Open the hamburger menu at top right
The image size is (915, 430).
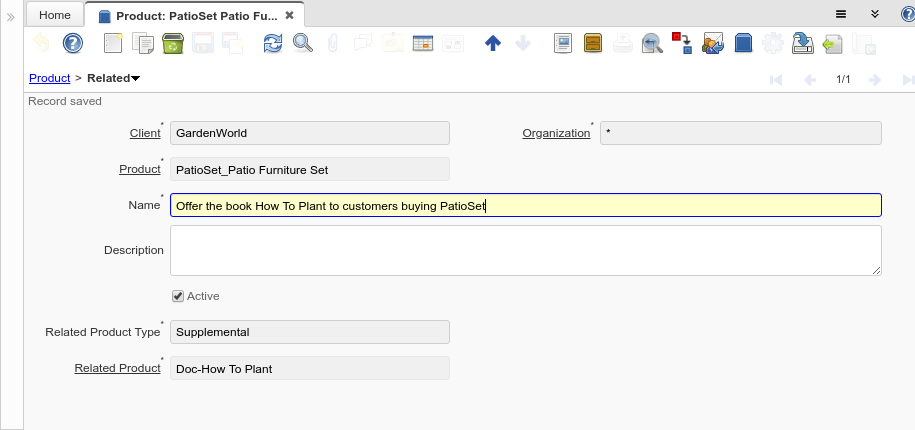841,14
